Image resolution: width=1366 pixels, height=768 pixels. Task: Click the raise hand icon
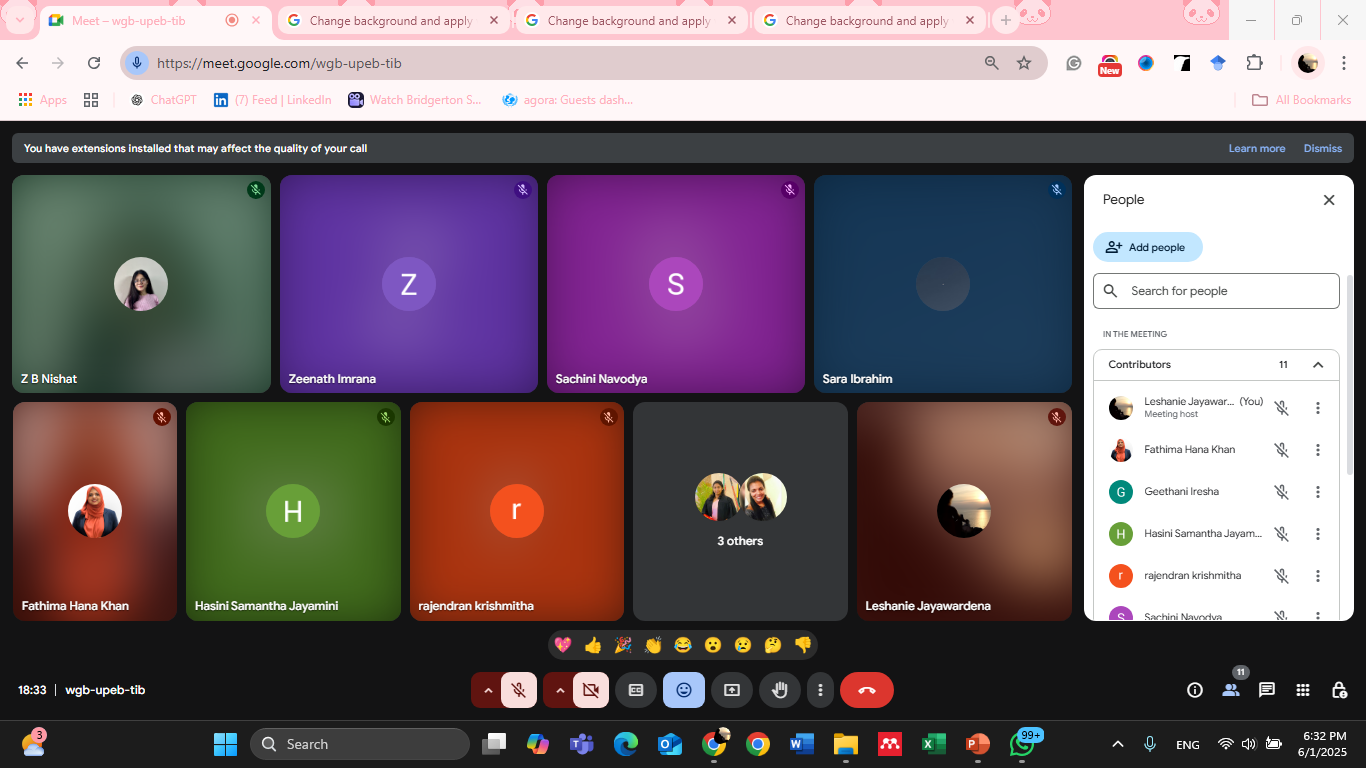779,690
